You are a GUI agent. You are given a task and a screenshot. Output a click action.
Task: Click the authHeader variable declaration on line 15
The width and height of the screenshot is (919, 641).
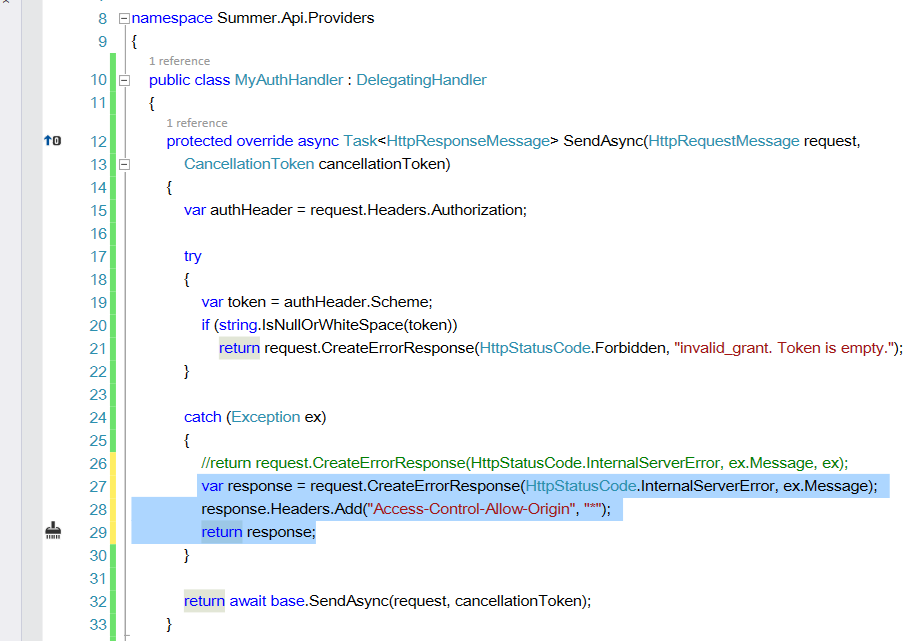[x=251, y=210]
